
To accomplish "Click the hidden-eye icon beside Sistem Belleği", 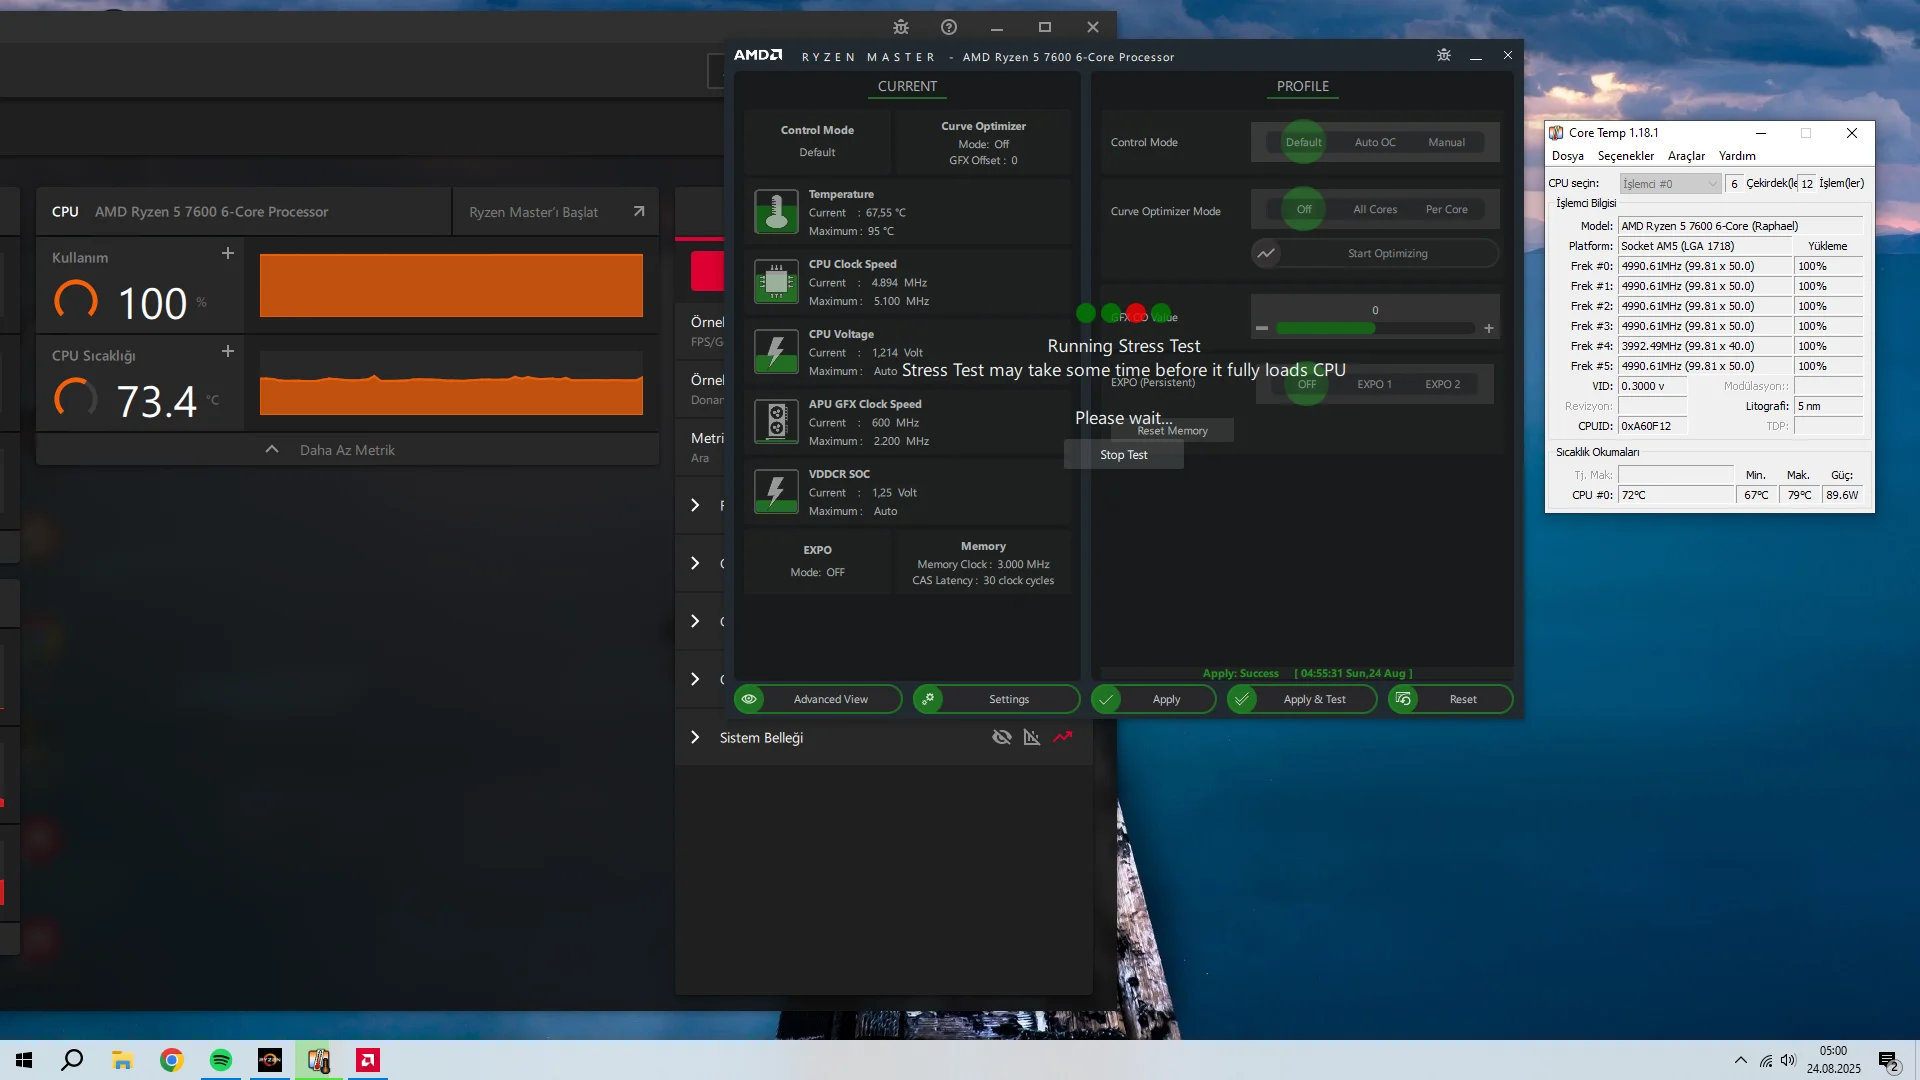I will 1001,738.
